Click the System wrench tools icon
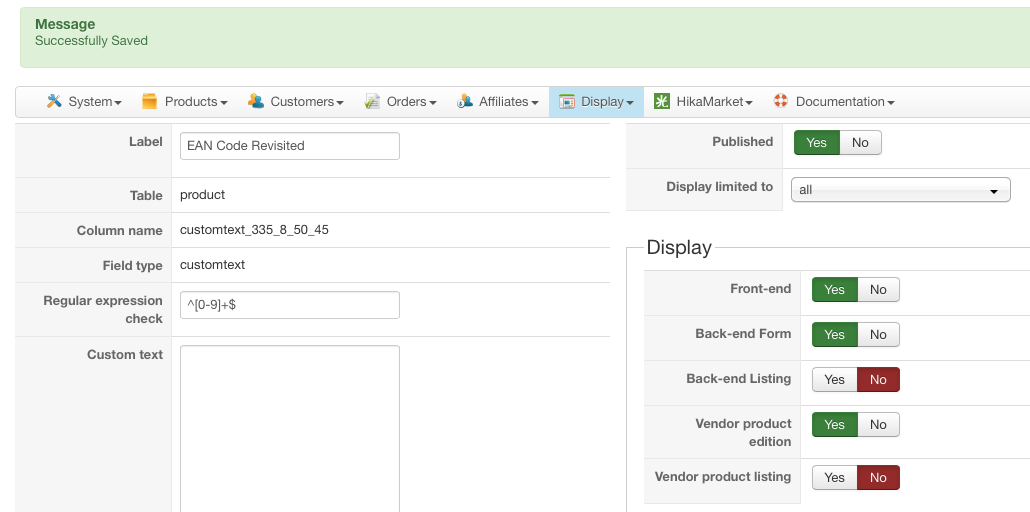 pyautogui.click(x=54, y=101)
